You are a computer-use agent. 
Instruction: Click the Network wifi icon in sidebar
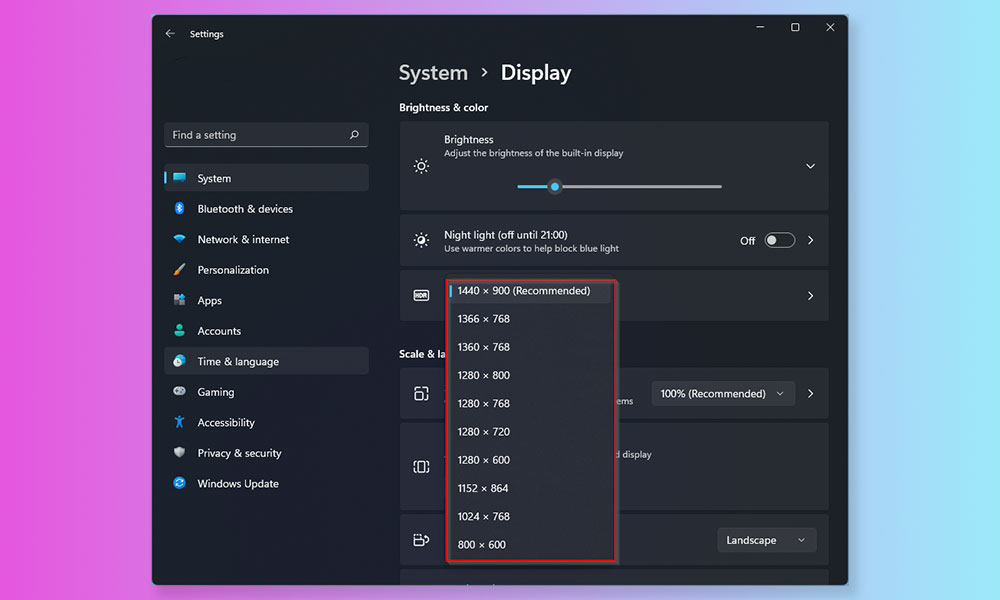179,239
